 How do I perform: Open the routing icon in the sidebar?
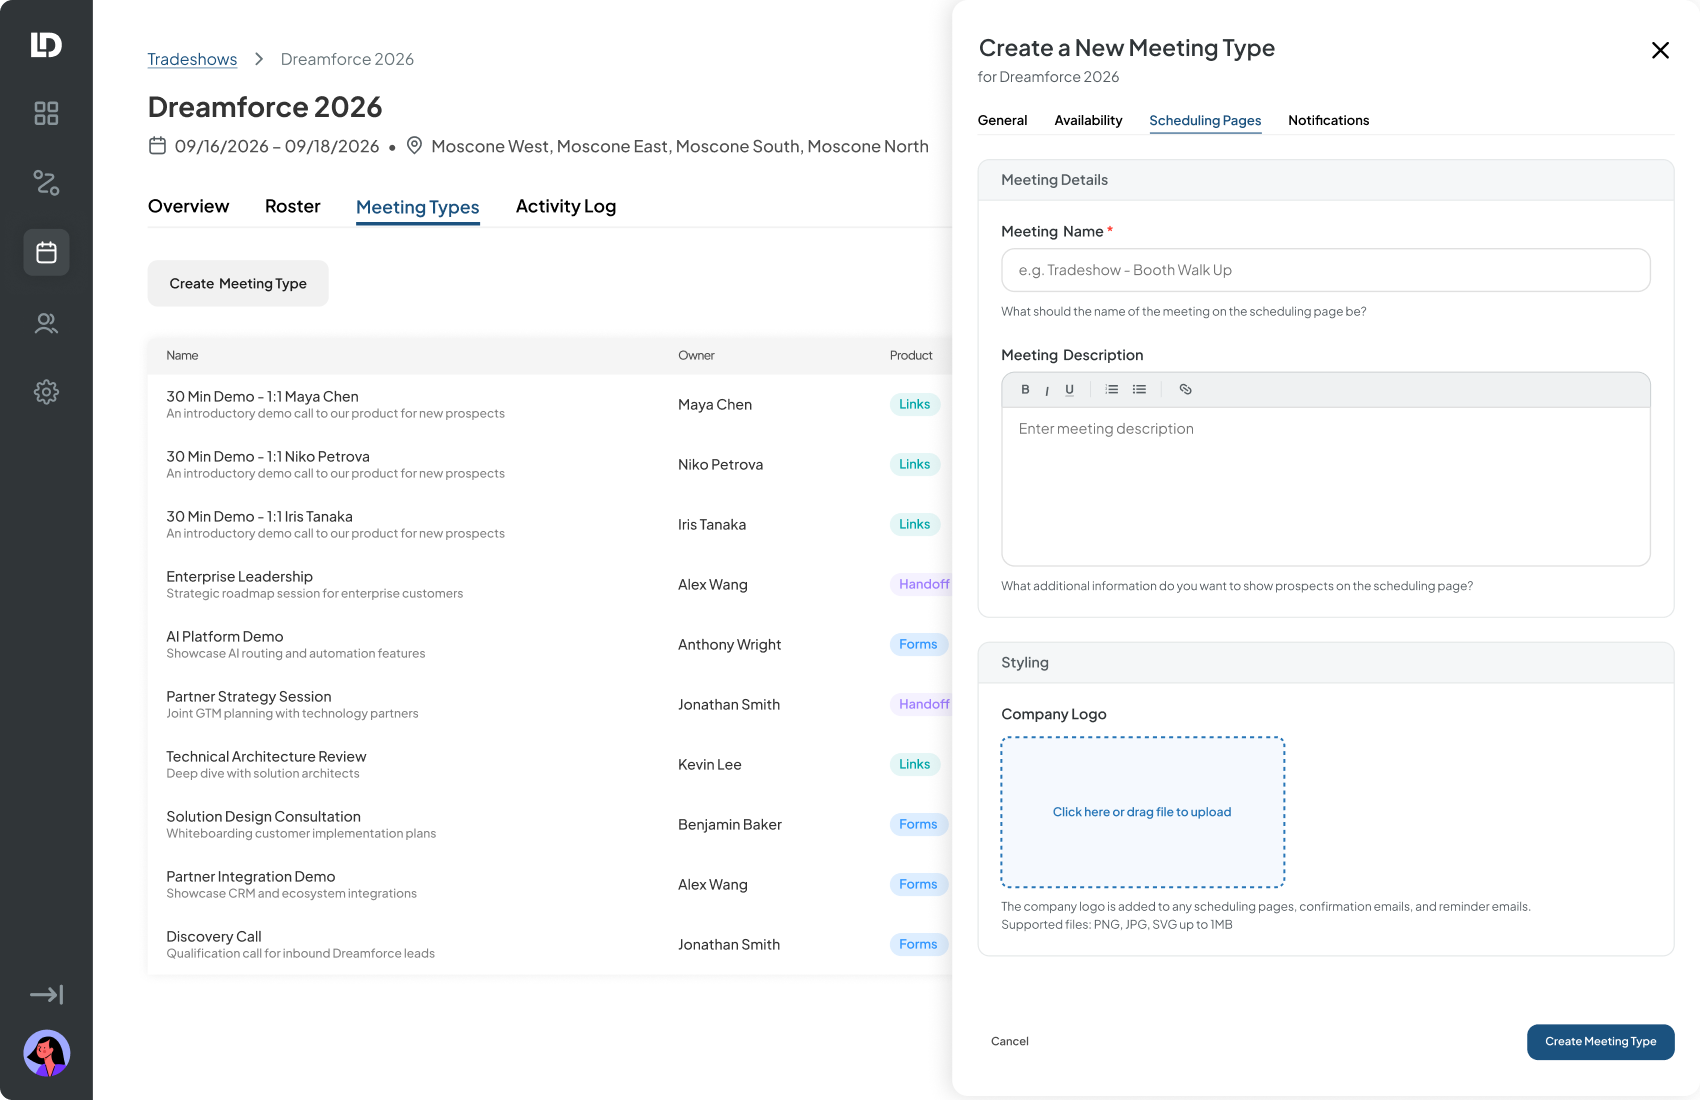coord(46,183)
